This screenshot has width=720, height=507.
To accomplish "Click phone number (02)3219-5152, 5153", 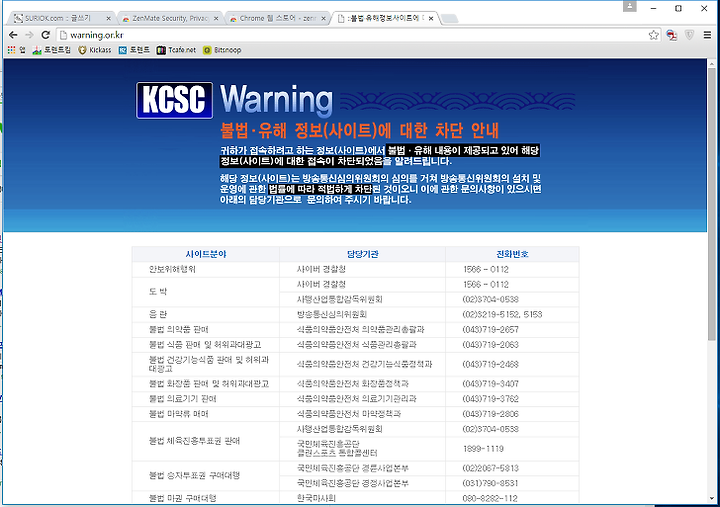I will (x=502, y=314).
